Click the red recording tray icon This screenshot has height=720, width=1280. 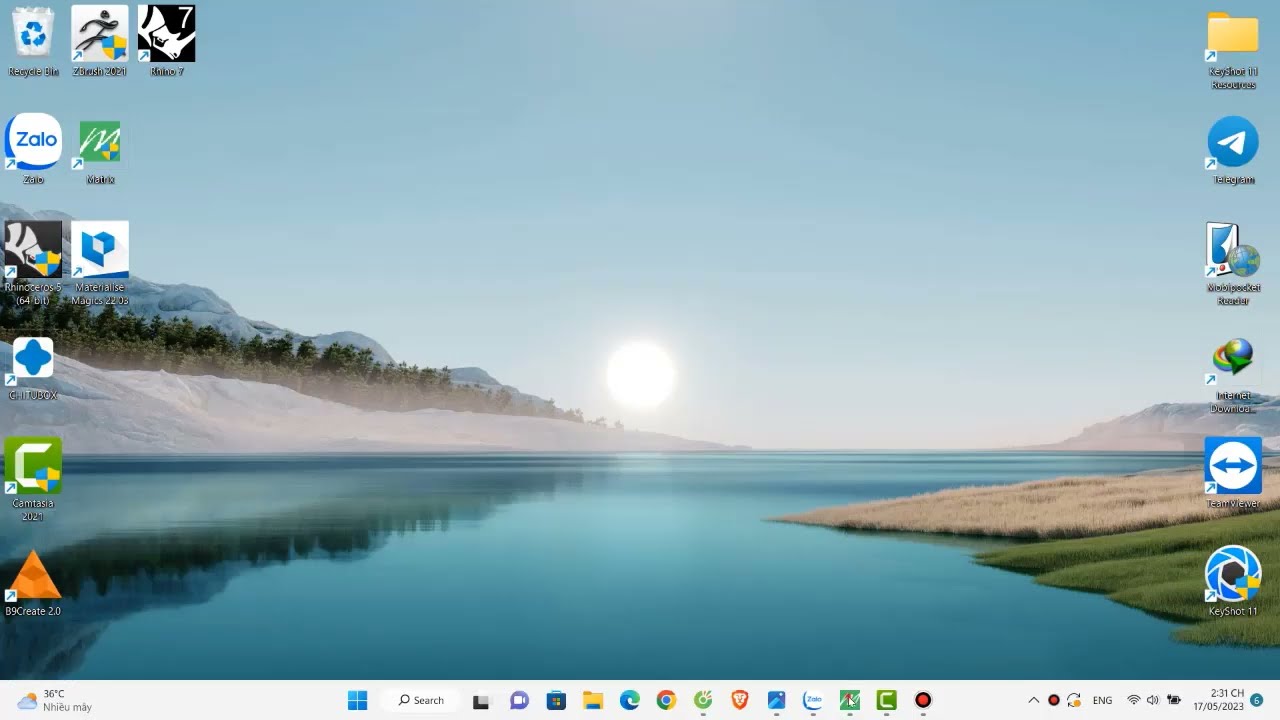[1053, 700]
